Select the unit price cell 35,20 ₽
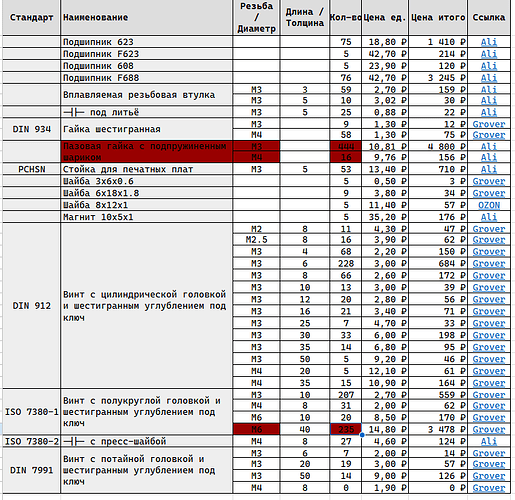 (385, 217)
